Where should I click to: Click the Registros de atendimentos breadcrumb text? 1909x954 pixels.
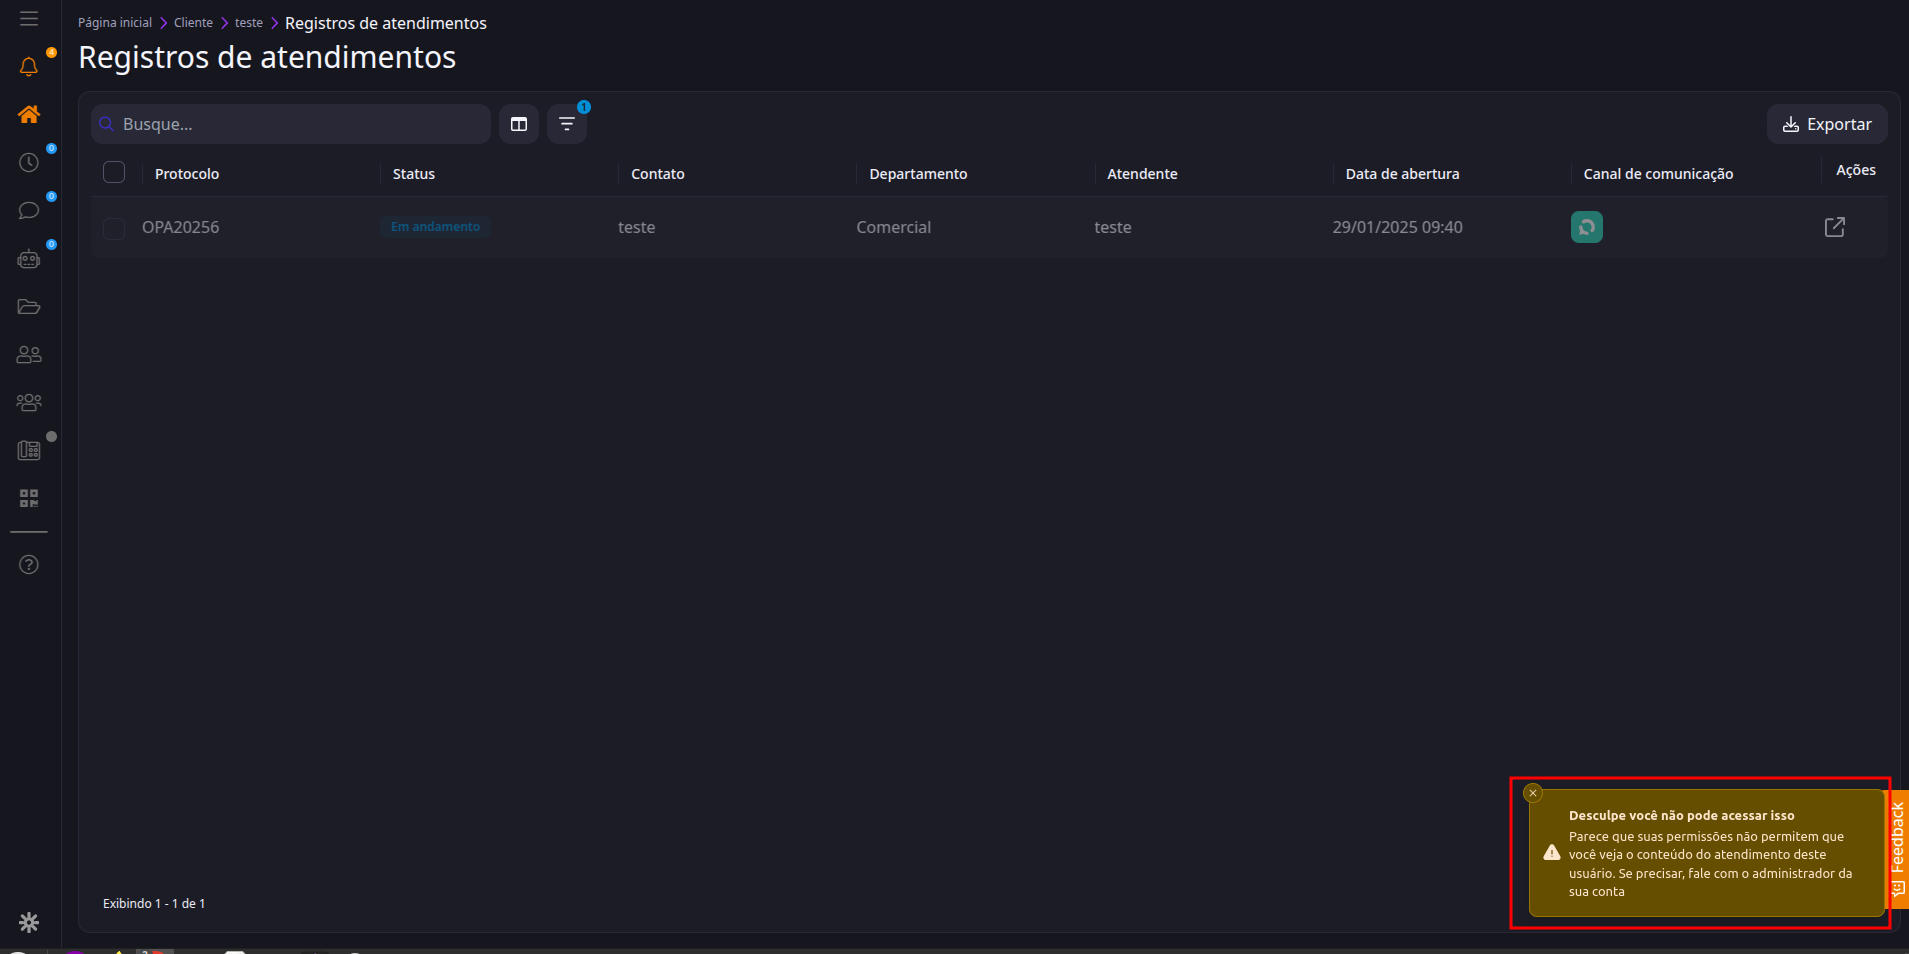coord(386,23)
